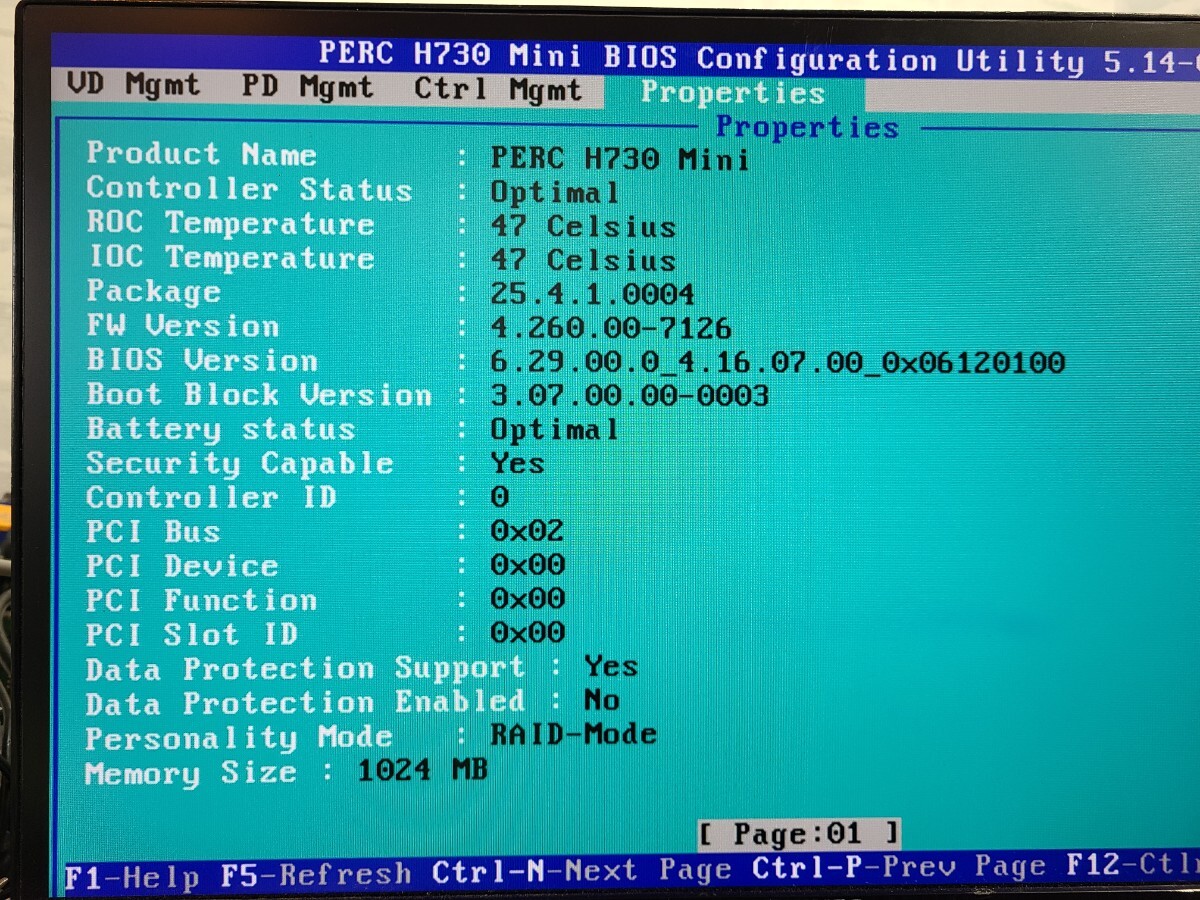Select Boot Block Version value 3.07.00.00-0003
This screenshot has height=900, width=1200.
630,396
